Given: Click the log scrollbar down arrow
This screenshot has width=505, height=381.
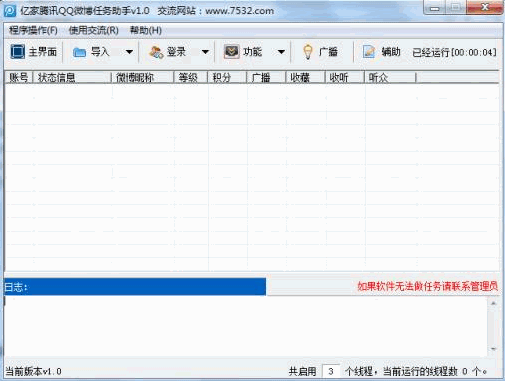Looking at the screenshot, I should [493, 349].
